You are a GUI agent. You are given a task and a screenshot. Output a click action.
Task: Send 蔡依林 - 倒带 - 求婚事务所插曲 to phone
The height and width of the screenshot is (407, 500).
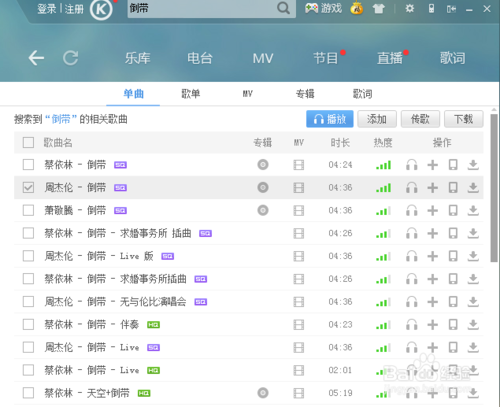point(453,279)
